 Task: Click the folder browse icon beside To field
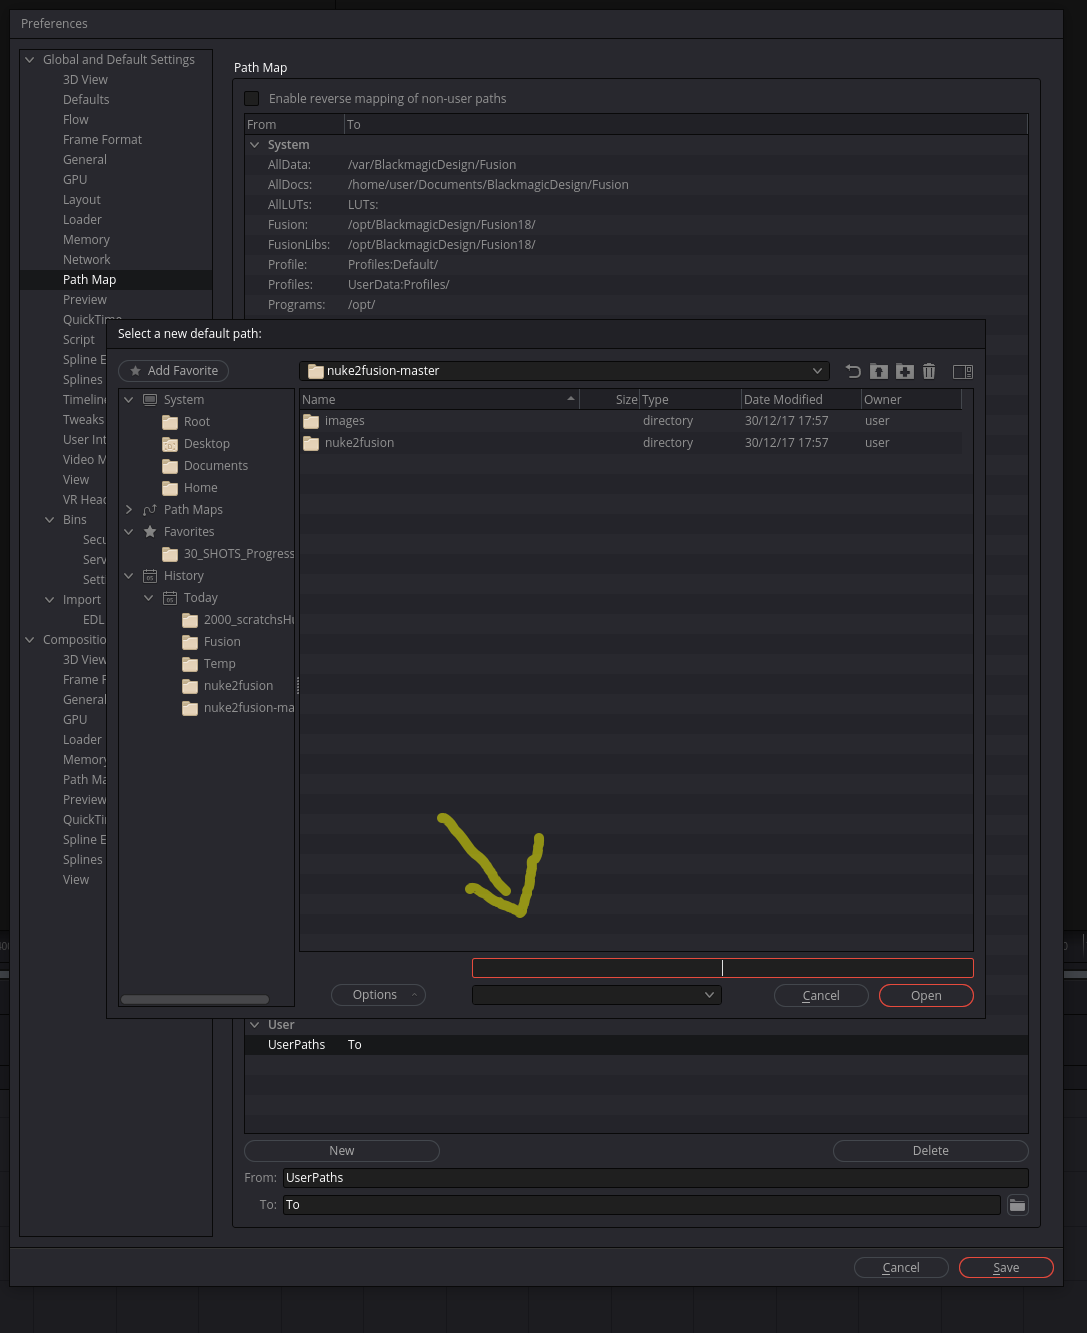click(x=1017, y=1205)
